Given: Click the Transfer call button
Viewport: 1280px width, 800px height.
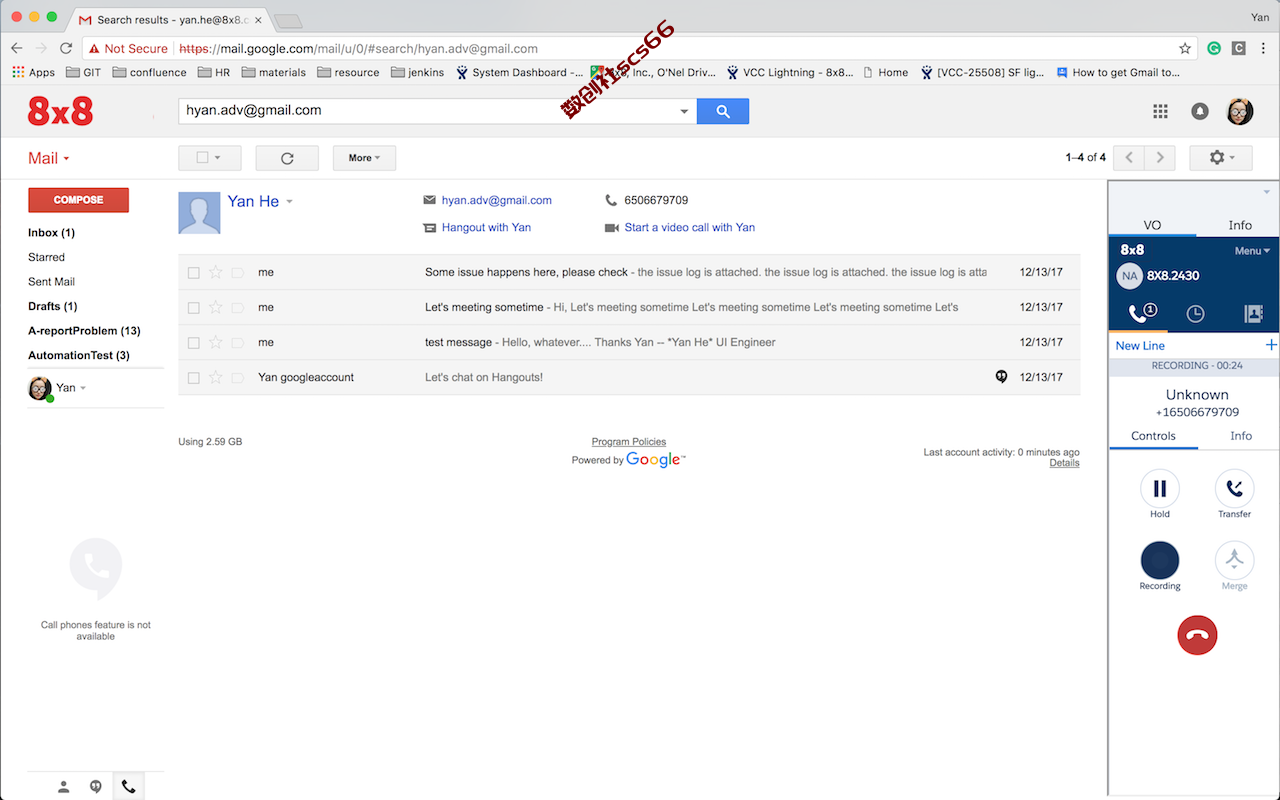Looking at the screenshot, I should pyautogui.click(x=1234, y=489).
